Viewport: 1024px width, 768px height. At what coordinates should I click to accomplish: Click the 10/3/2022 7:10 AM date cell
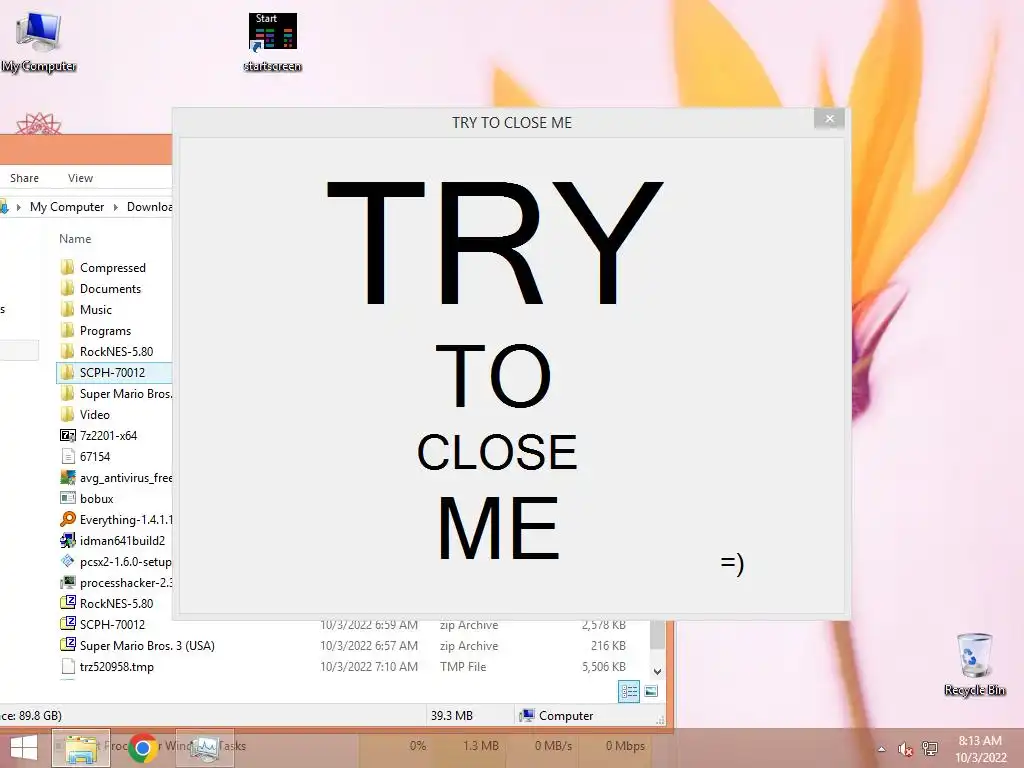368,667
